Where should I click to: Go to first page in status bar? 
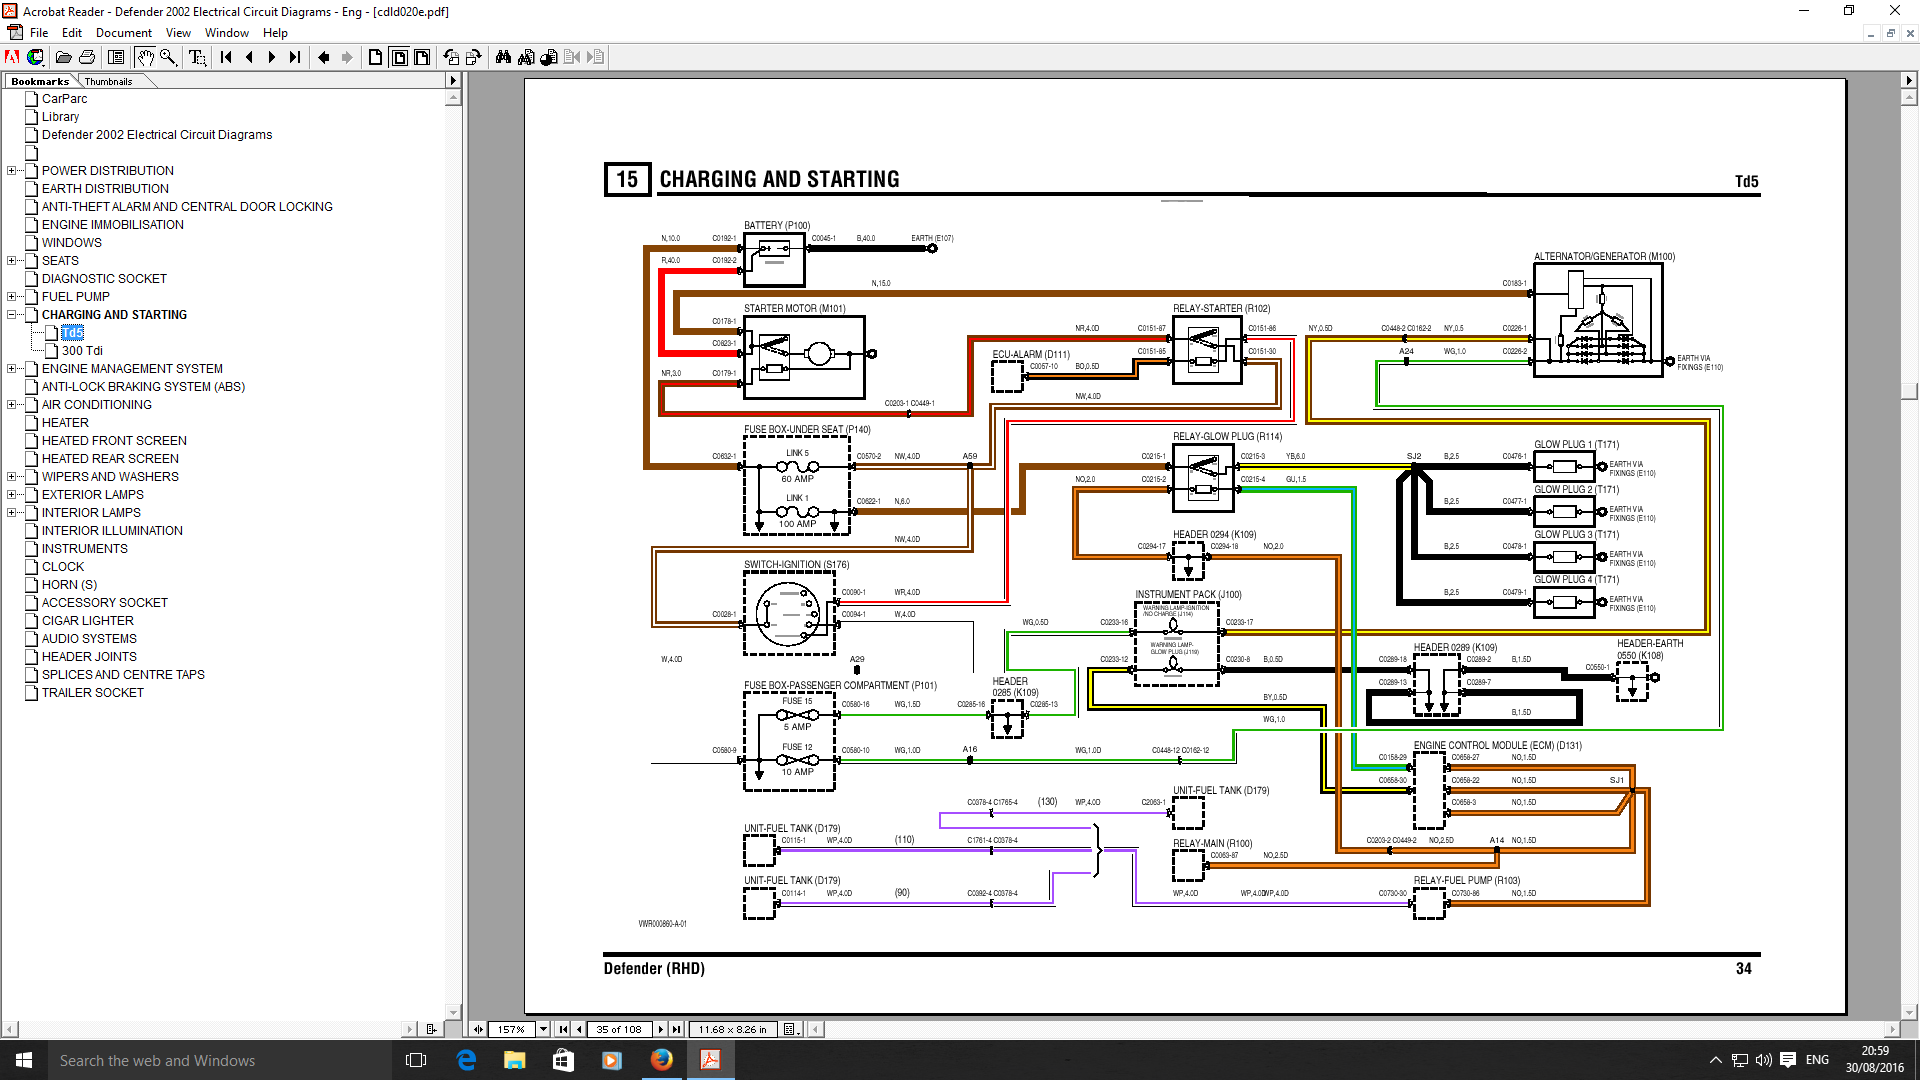(563, 1029)
